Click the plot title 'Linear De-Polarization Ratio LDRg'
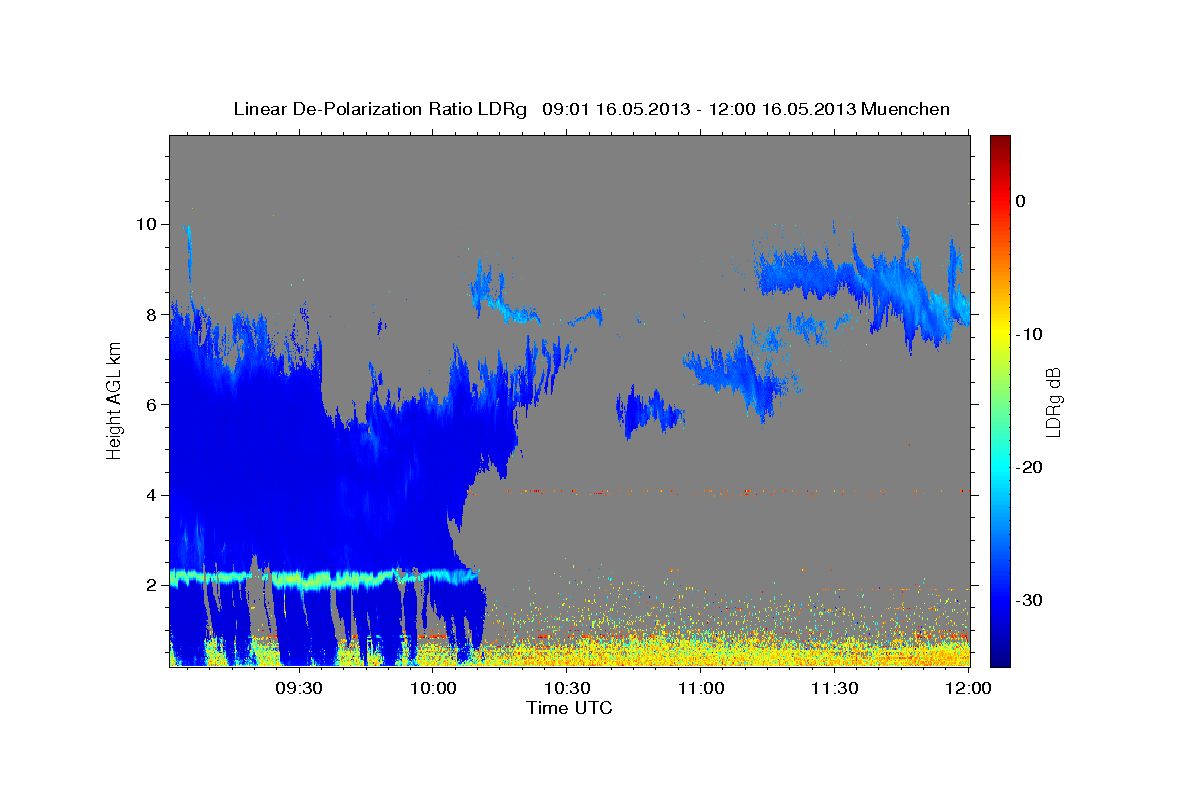This screenshot has width=1200, height=800. coord(379,109)
